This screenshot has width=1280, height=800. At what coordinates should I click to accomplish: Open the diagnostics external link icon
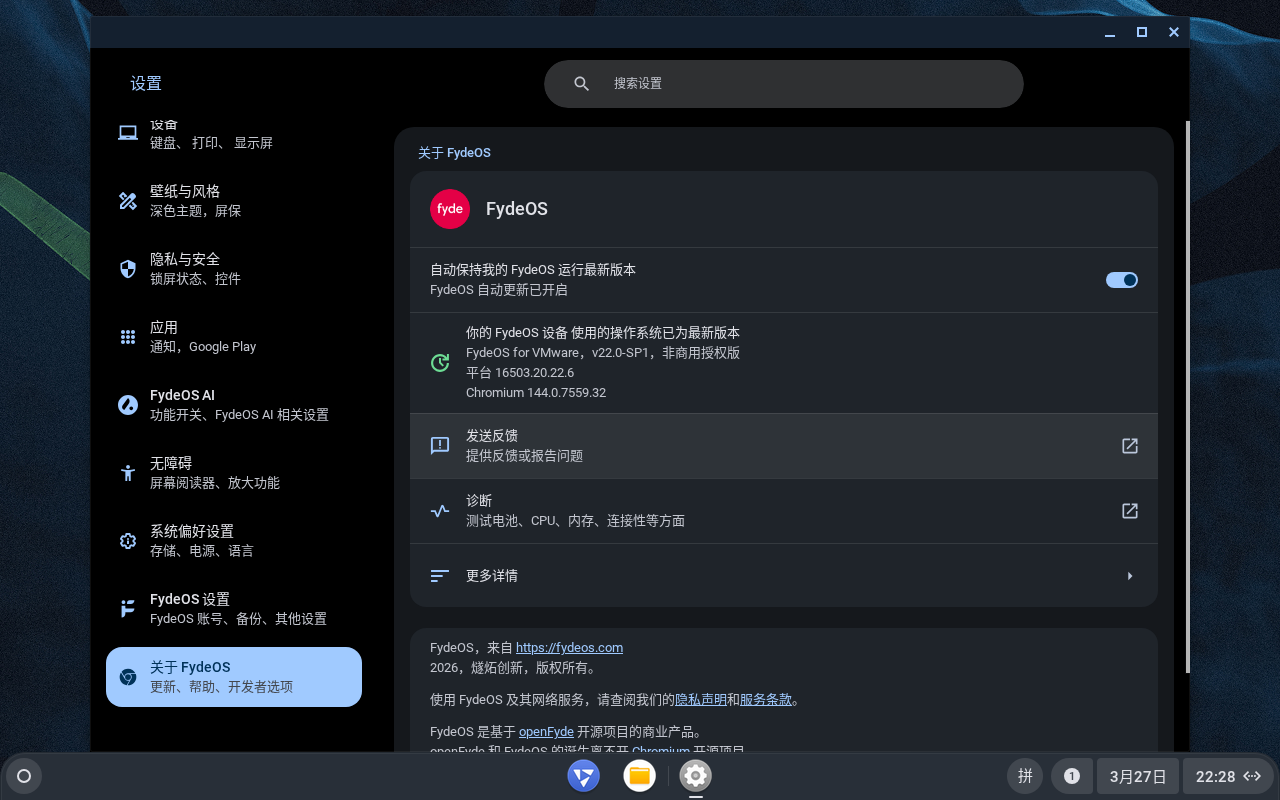click(x=1129, y=511)
